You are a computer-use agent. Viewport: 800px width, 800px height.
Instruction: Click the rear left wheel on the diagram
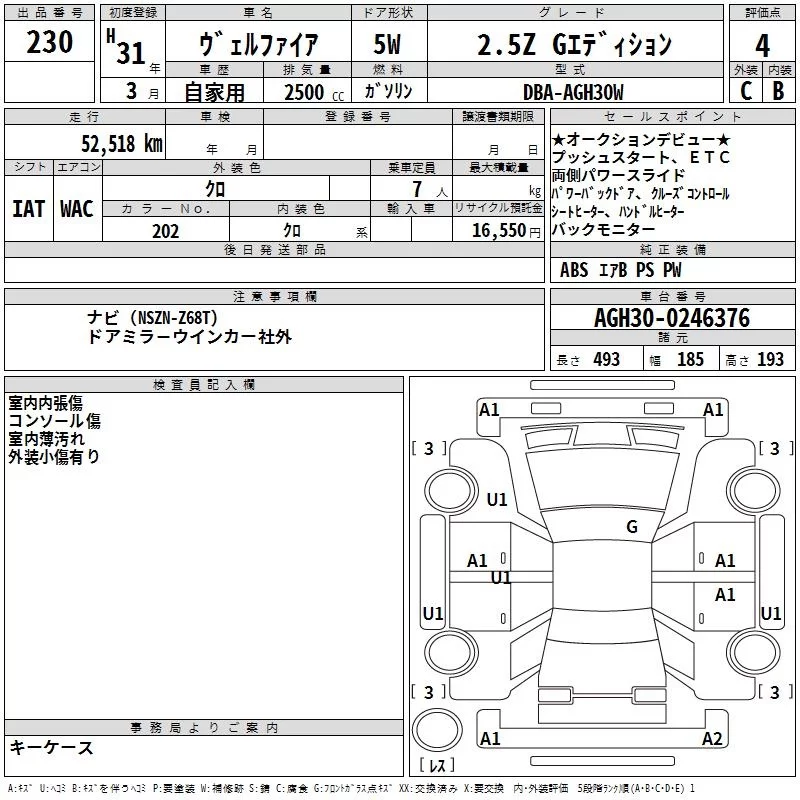click(x=451, y=653)
